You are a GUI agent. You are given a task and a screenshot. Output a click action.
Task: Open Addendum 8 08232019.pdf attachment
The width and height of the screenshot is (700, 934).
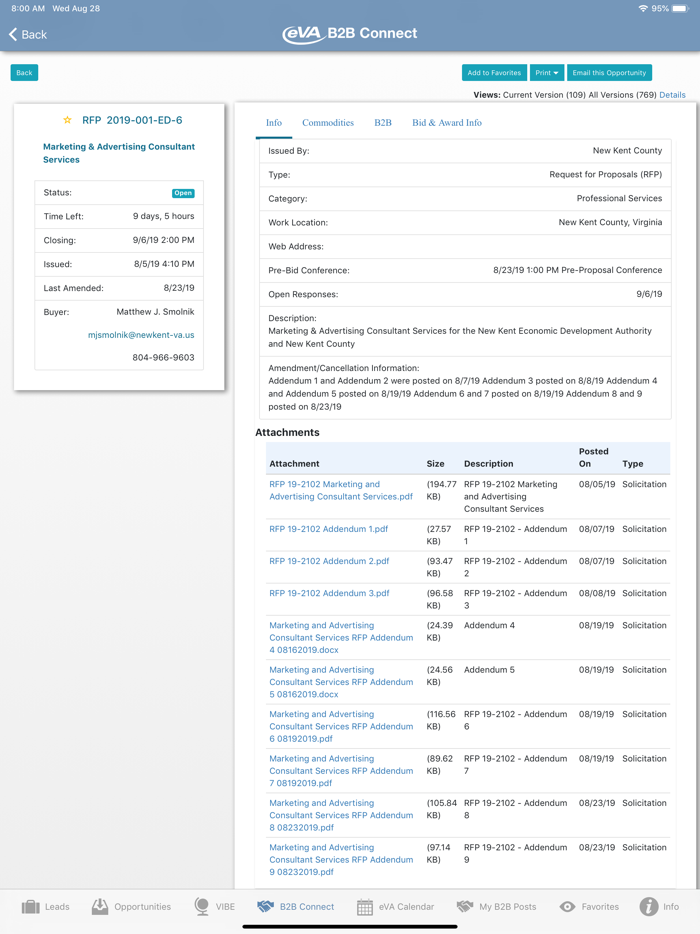[x=341, y=815]
